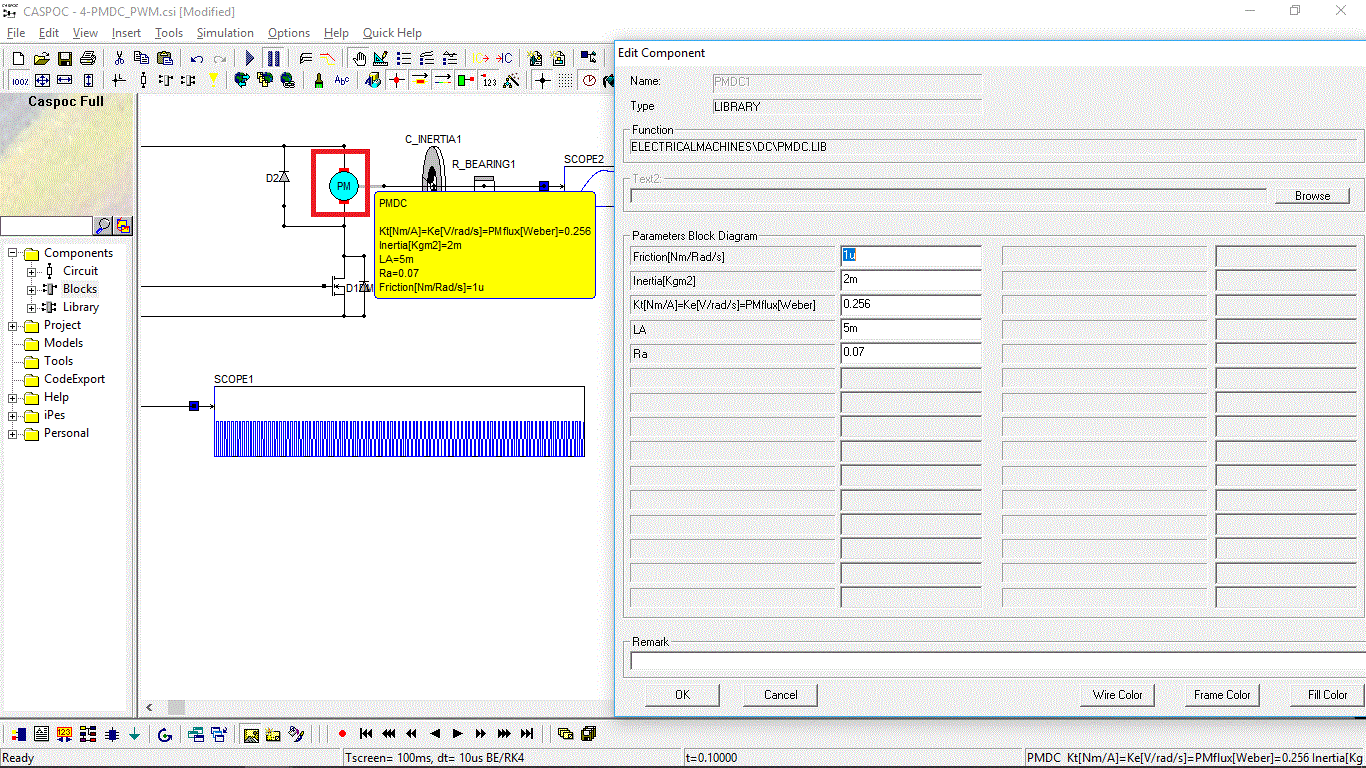Click the skip-to-end playback control
Screen dimensions: 1366x768
(527, 734)
